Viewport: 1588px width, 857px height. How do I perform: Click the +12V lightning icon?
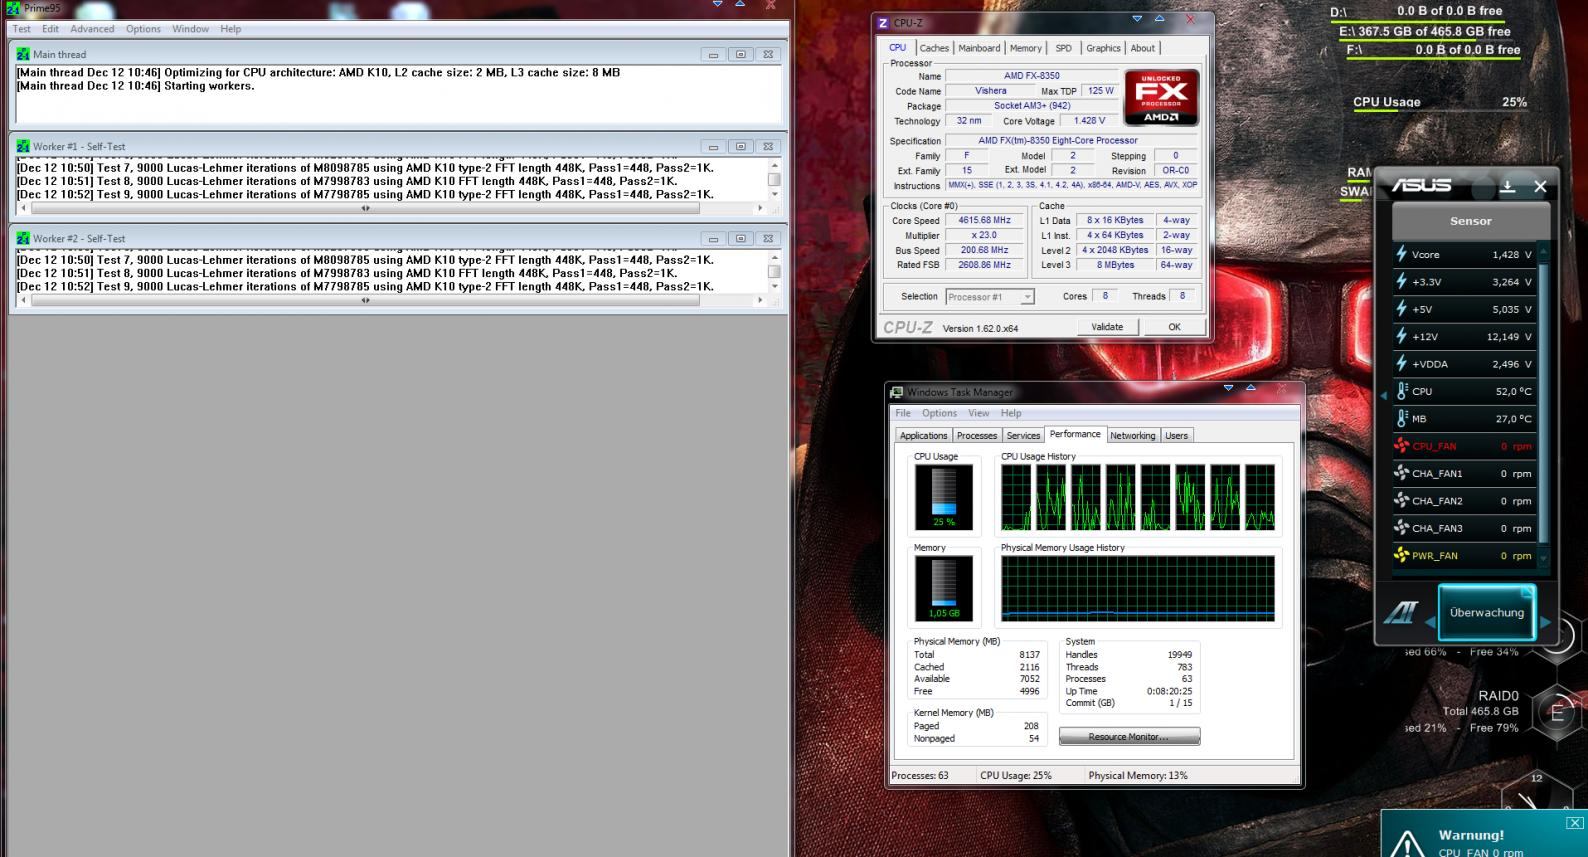point(1402,336)
